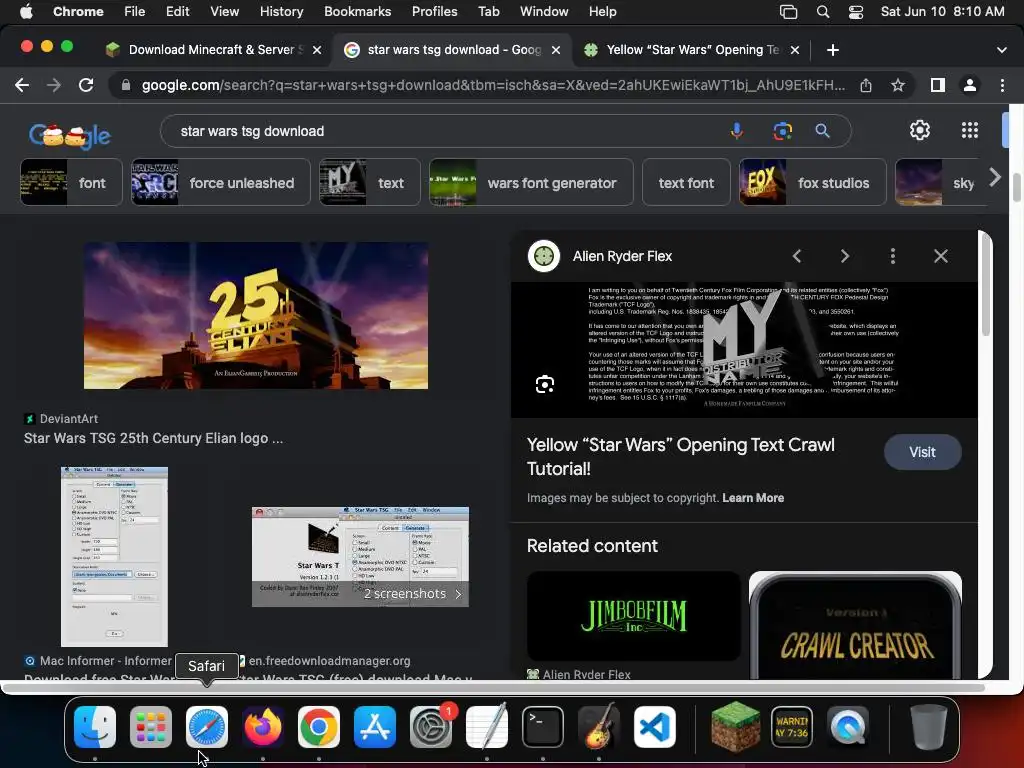Open Google quick settings gear
The image size is (1024, 768).
[920, 131]
